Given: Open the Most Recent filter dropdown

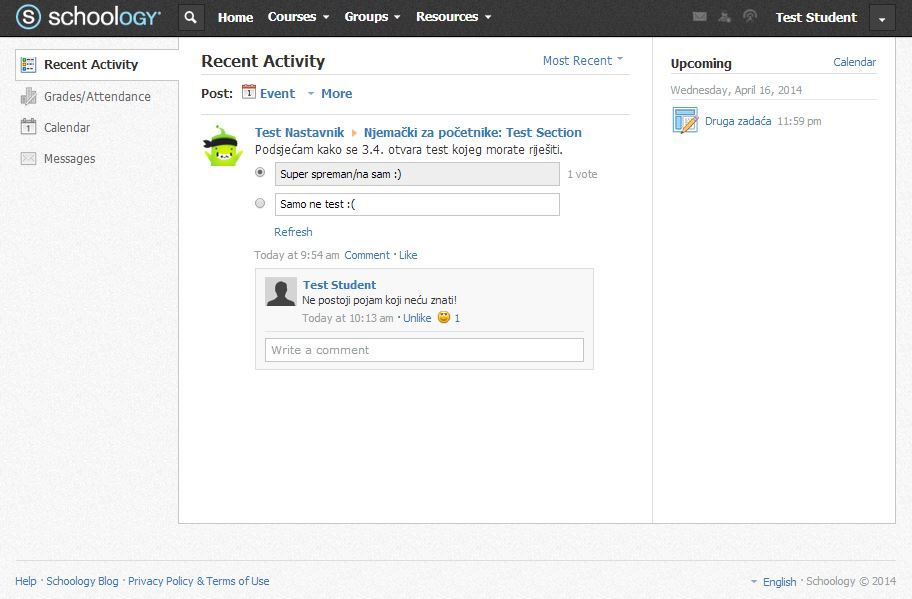Looking at the screenshot, I should pos(582,60).
